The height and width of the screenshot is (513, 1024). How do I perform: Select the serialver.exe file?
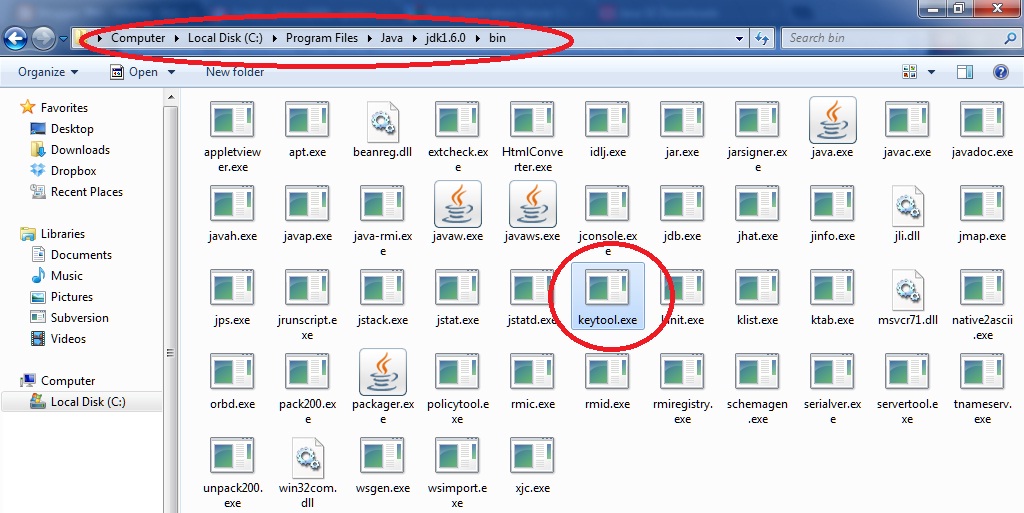[833, 388]
